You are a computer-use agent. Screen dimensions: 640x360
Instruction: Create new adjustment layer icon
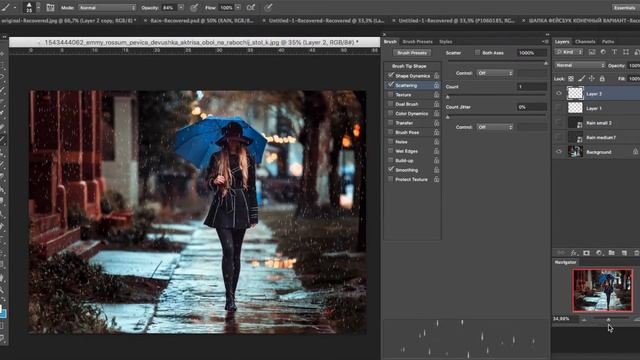(x=599, y=253)
